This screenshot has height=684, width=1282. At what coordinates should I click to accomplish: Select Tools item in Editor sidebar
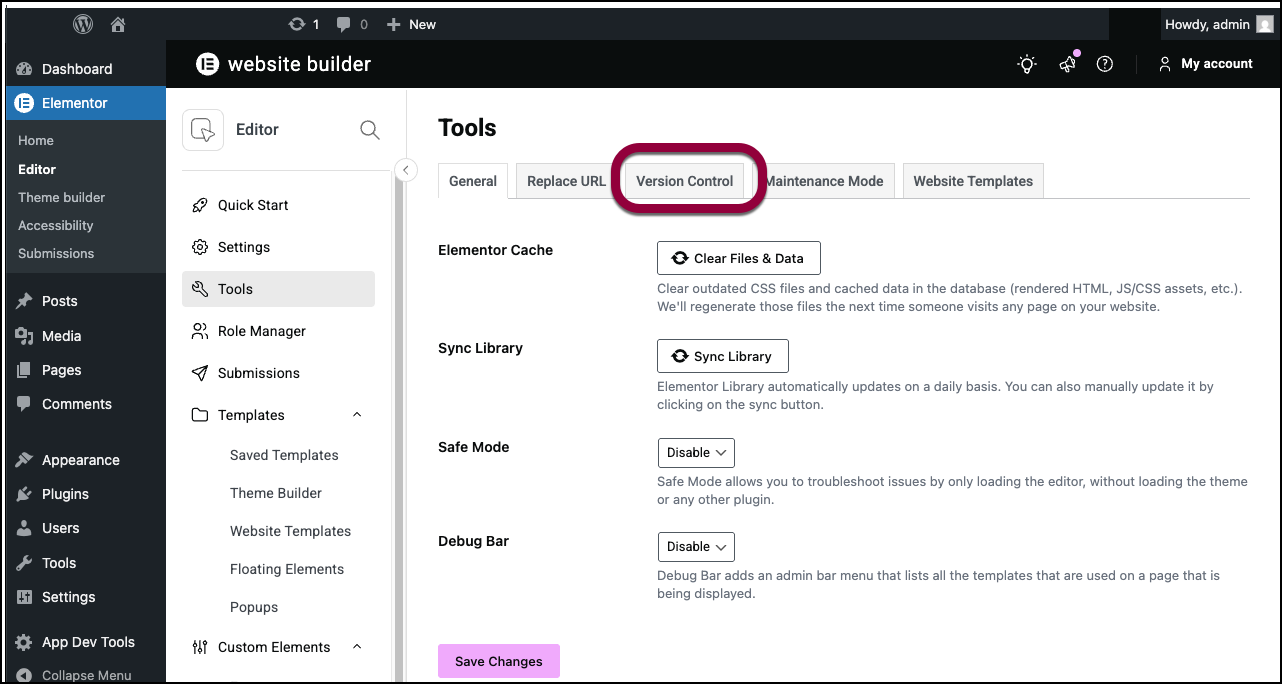pyautogui.click(x=278, y=289)
